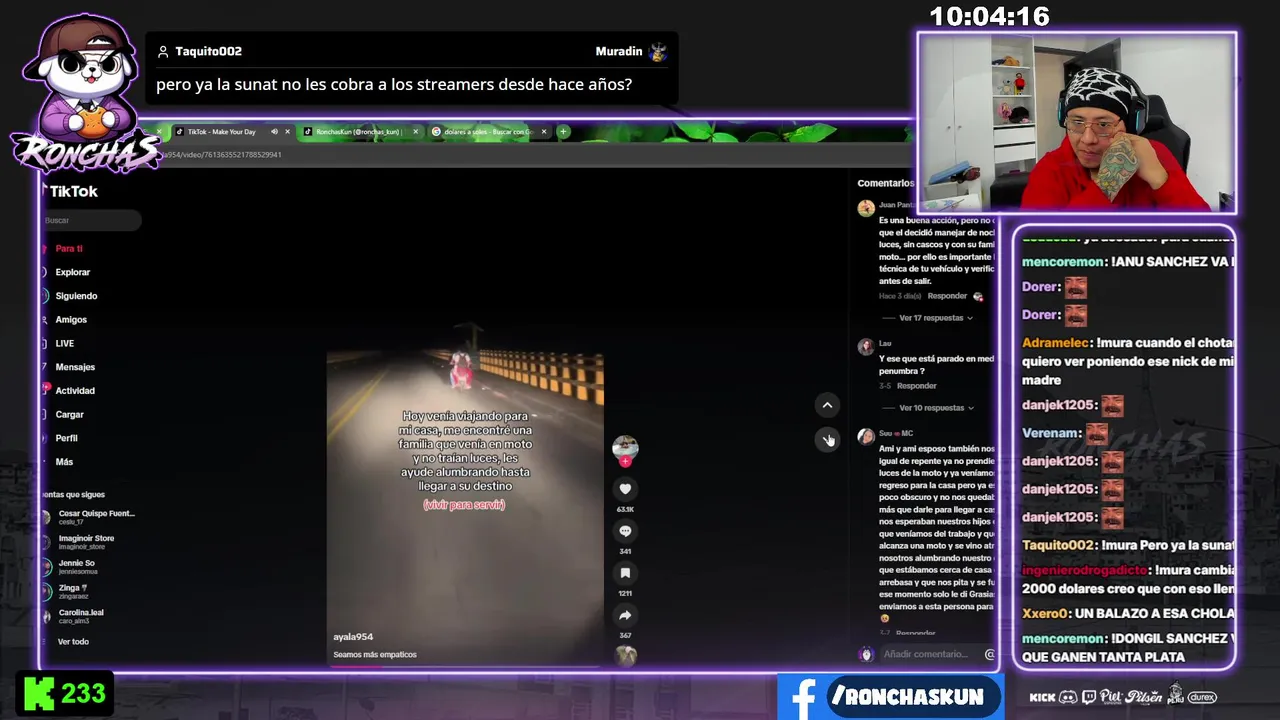The image size is (1280, 720).
Task: Click the streamer webcam feed
Action: click(1077, 123)
